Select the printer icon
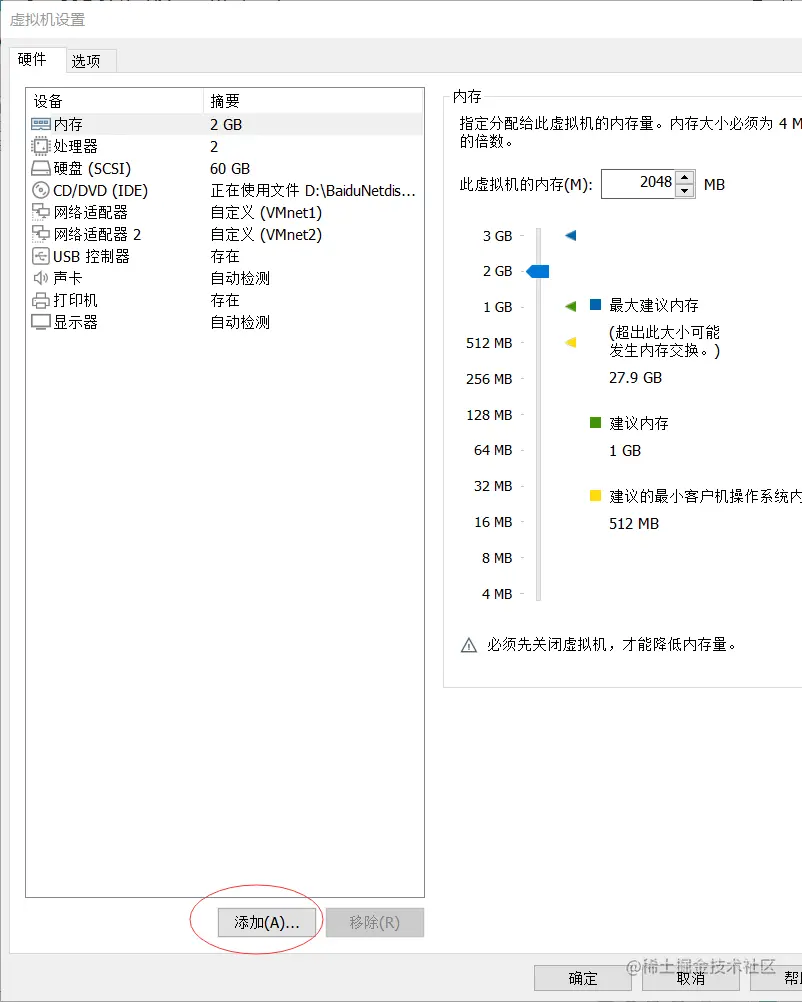Image resolution: width=802 pixels, height=1002 pixels. point(40,300)
